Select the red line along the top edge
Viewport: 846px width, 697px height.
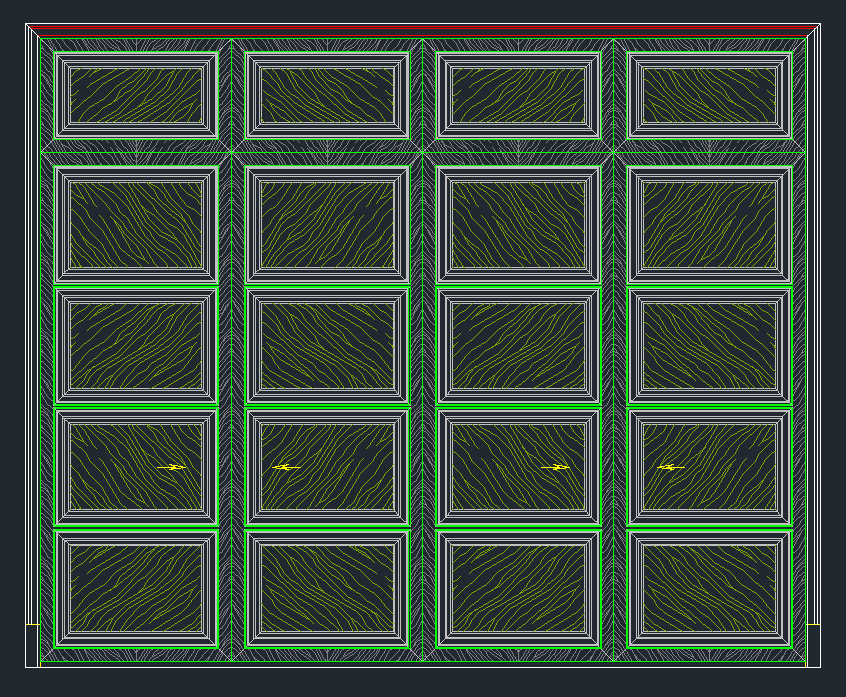[422, 28]
